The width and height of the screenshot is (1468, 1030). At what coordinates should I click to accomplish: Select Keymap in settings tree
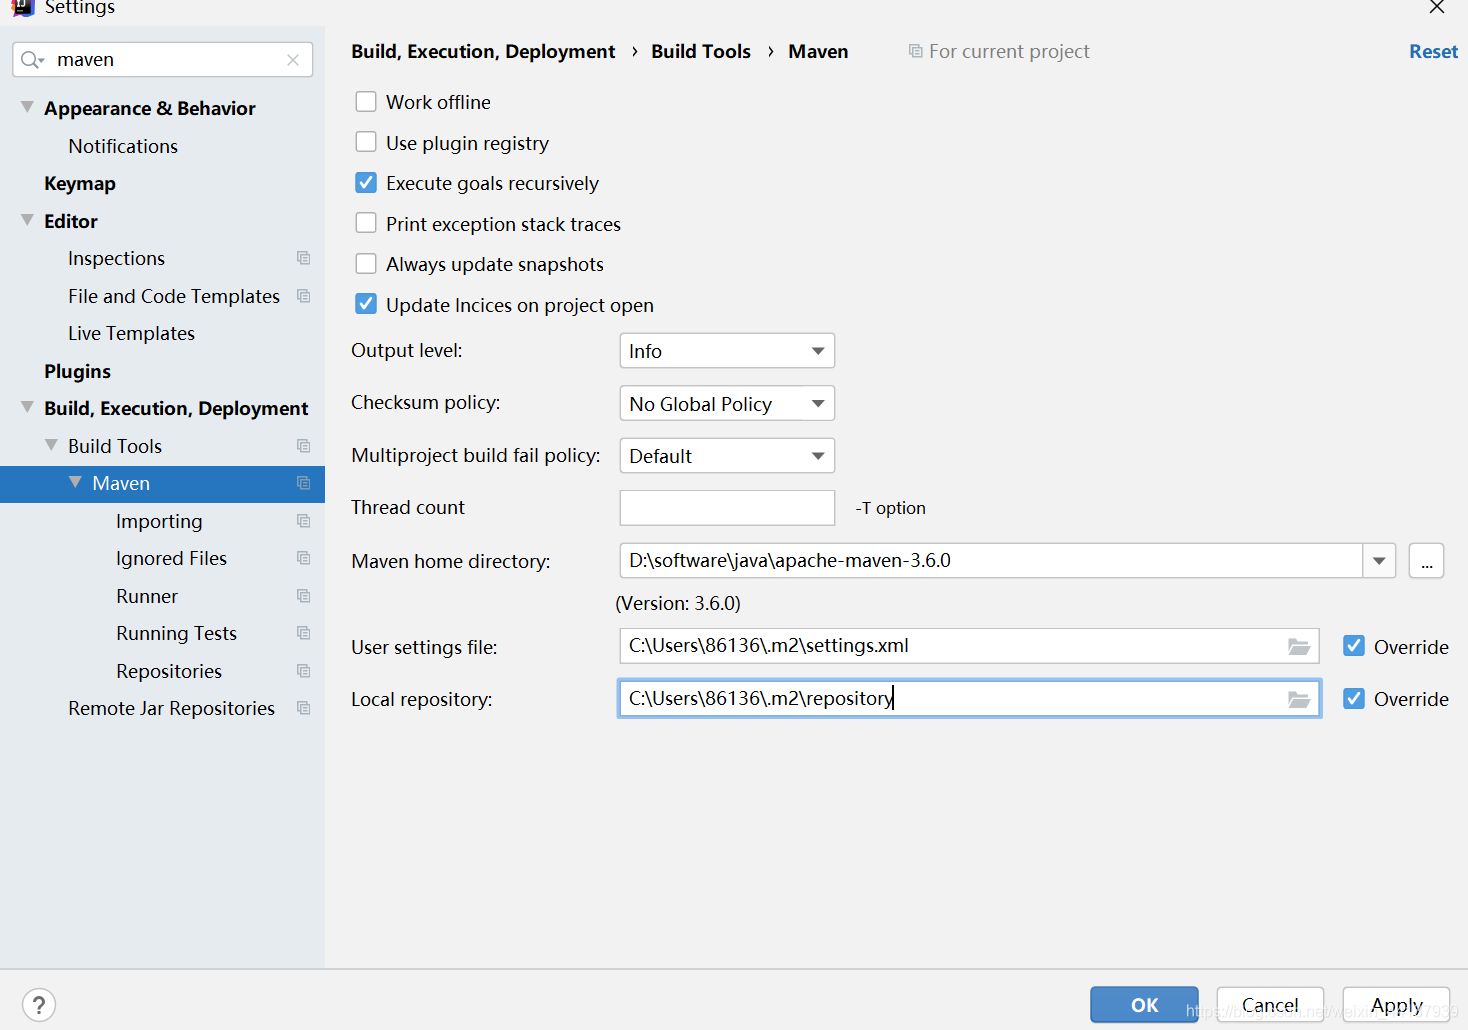[x=80, y=184]
